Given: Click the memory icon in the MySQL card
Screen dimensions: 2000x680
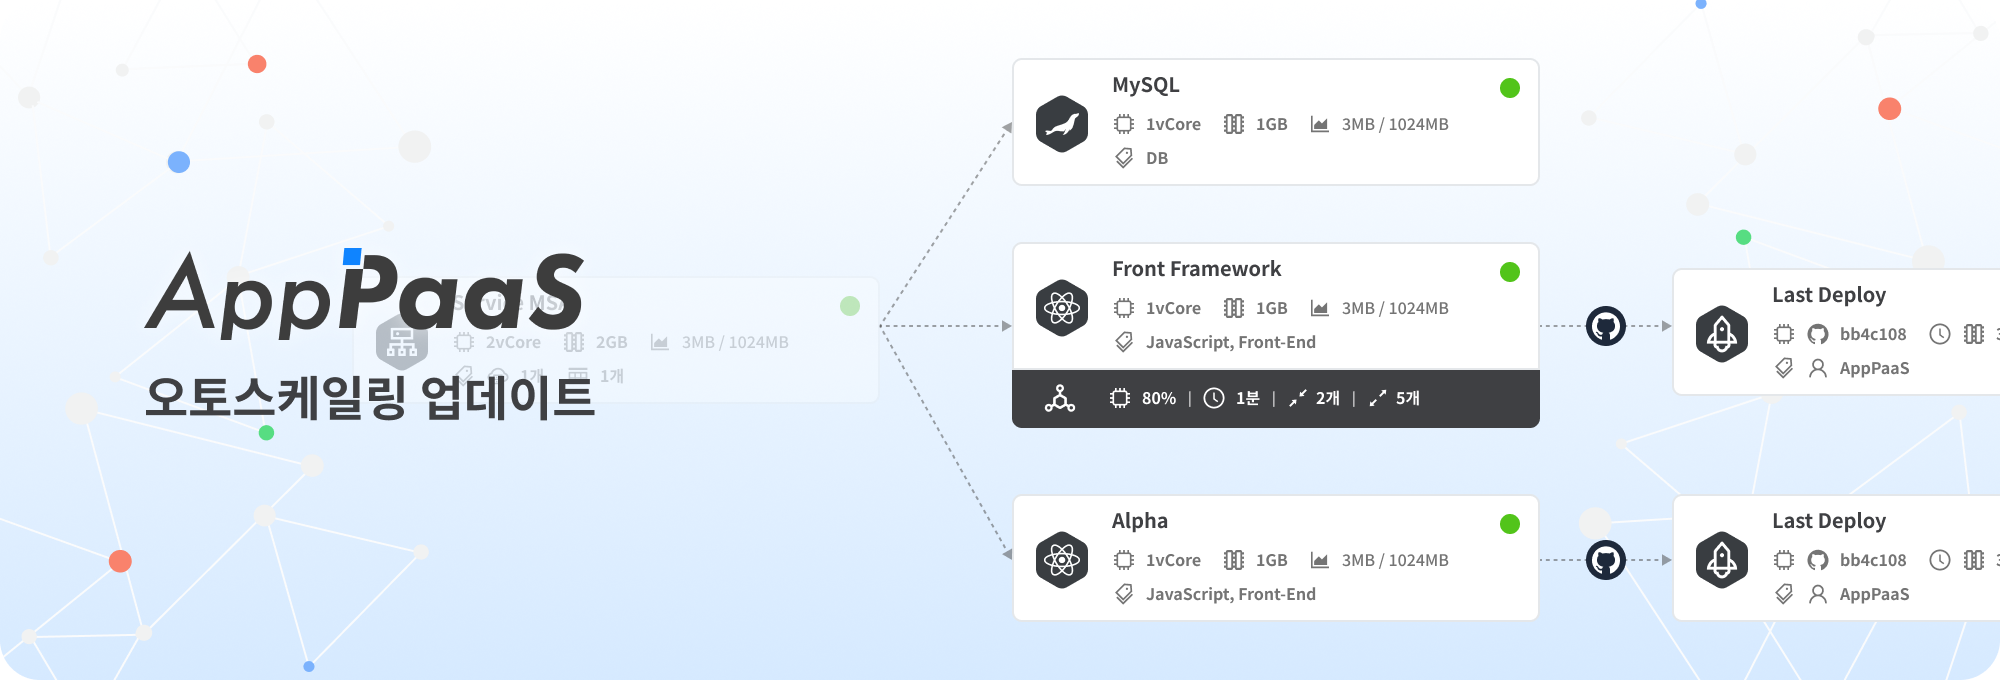Looking at the screenshot, I should 1234,124.
